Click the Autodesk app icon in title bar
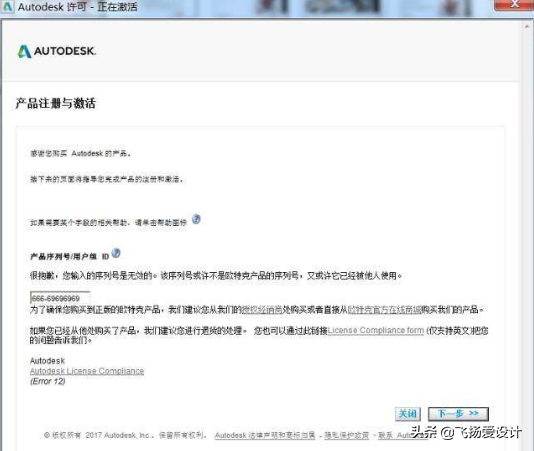 coord(7,7)
